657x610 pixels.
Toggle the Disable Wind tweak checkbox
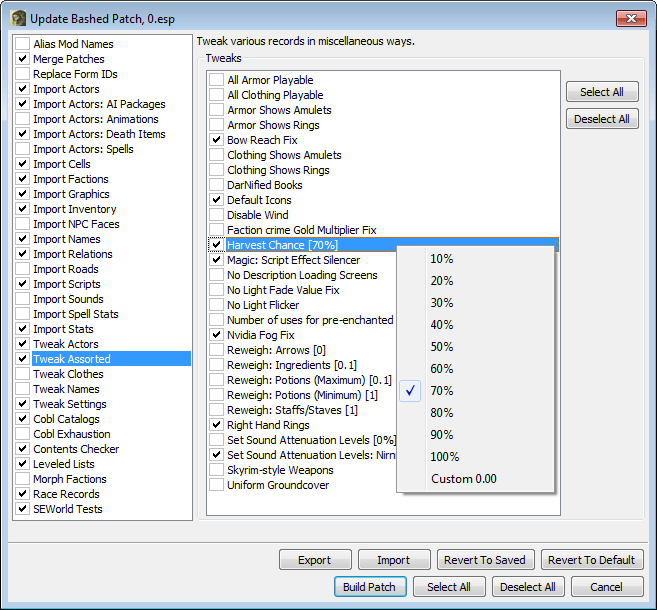click(217, 215)
